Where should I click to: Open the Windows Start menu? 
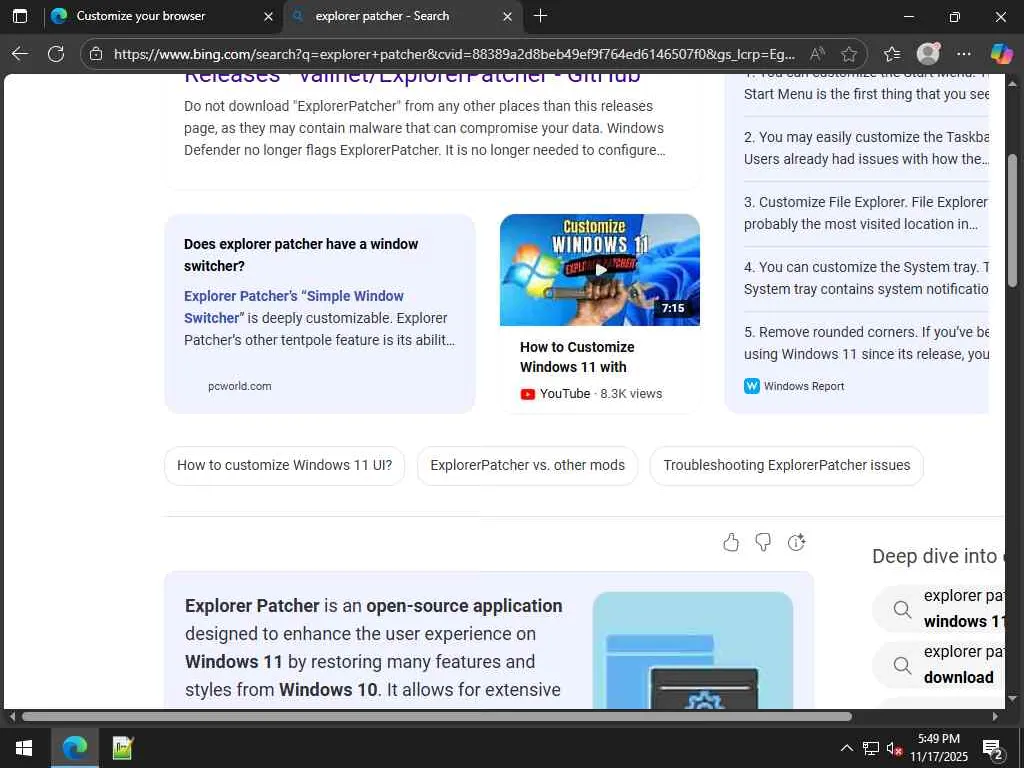(x=24, y=748)
